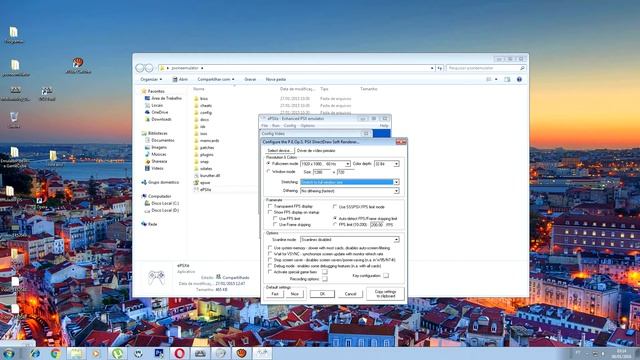Click Abrir in Explorer toolbar
Image resolution: width=640 pixels, height=360 pixels.
(180, 80)
